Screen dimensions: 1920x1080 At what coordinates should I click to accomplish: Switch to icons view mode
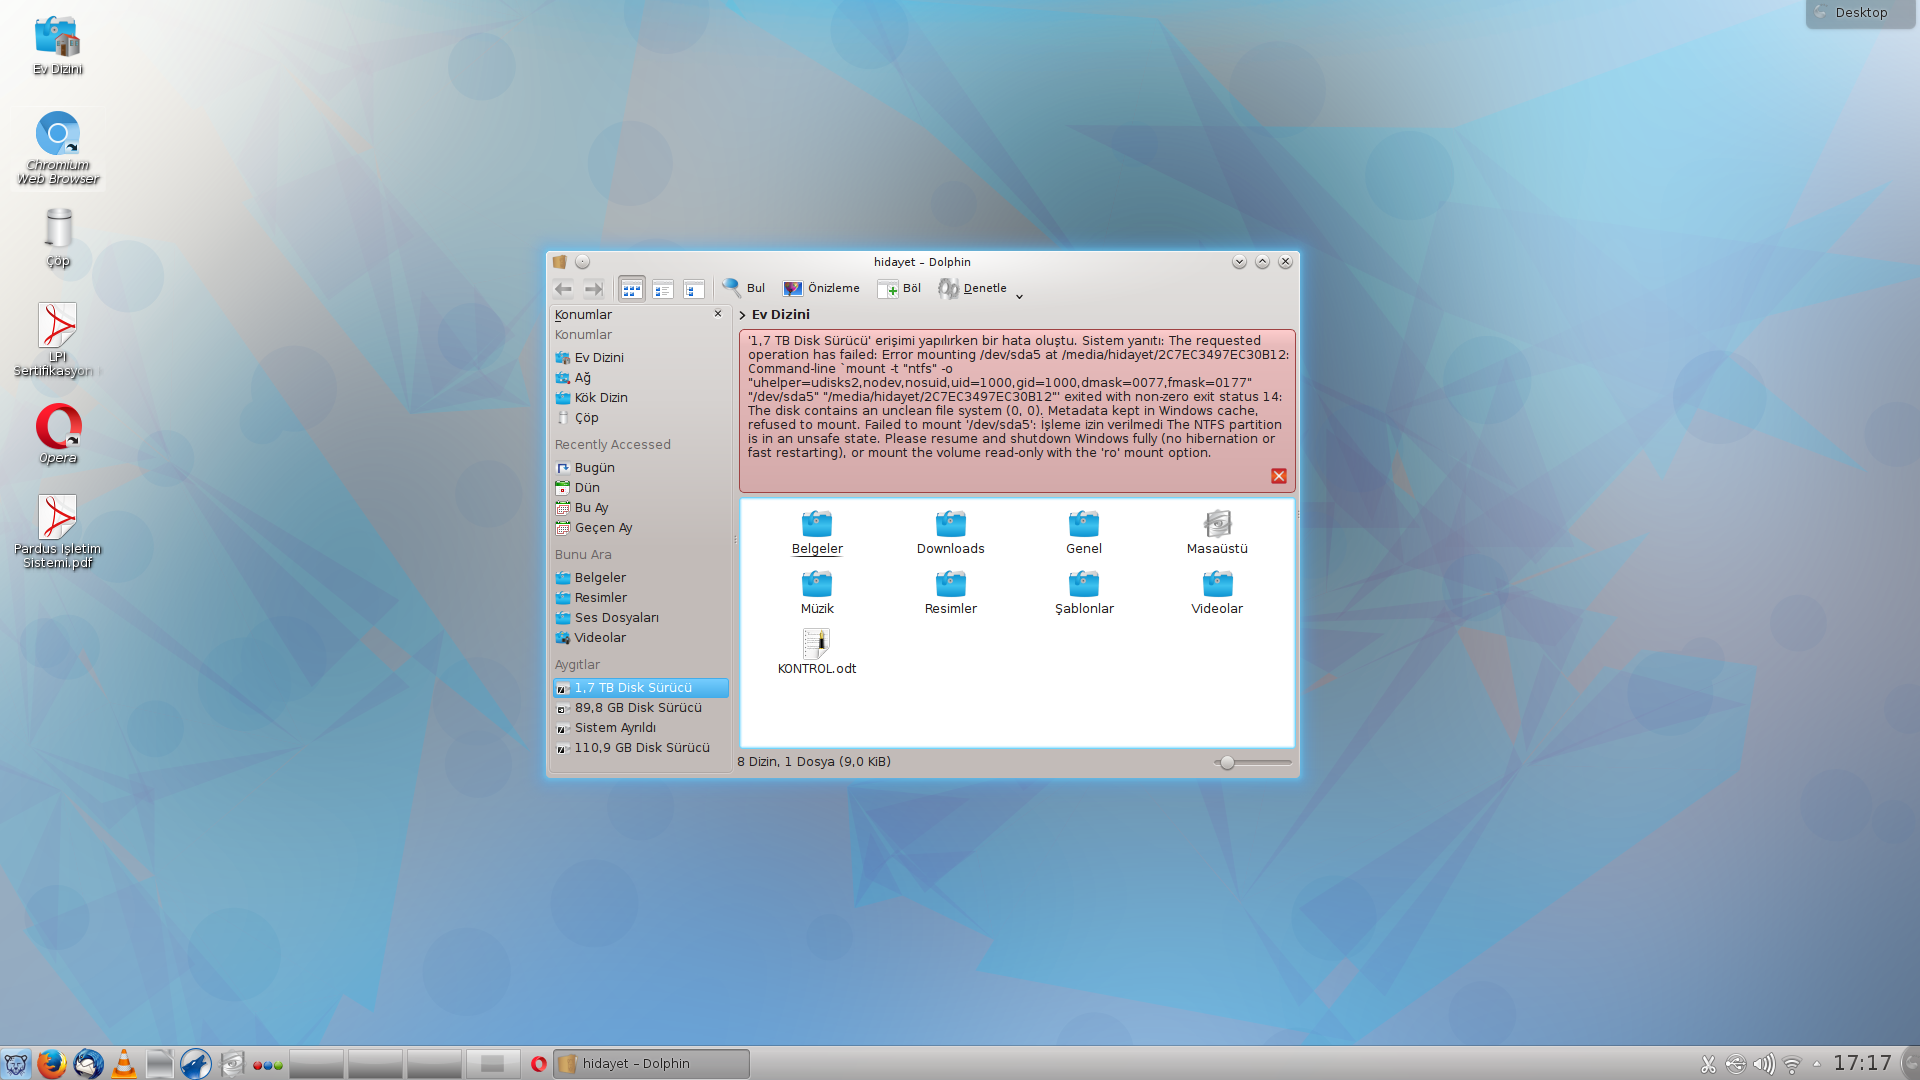[x=631, y=289]
